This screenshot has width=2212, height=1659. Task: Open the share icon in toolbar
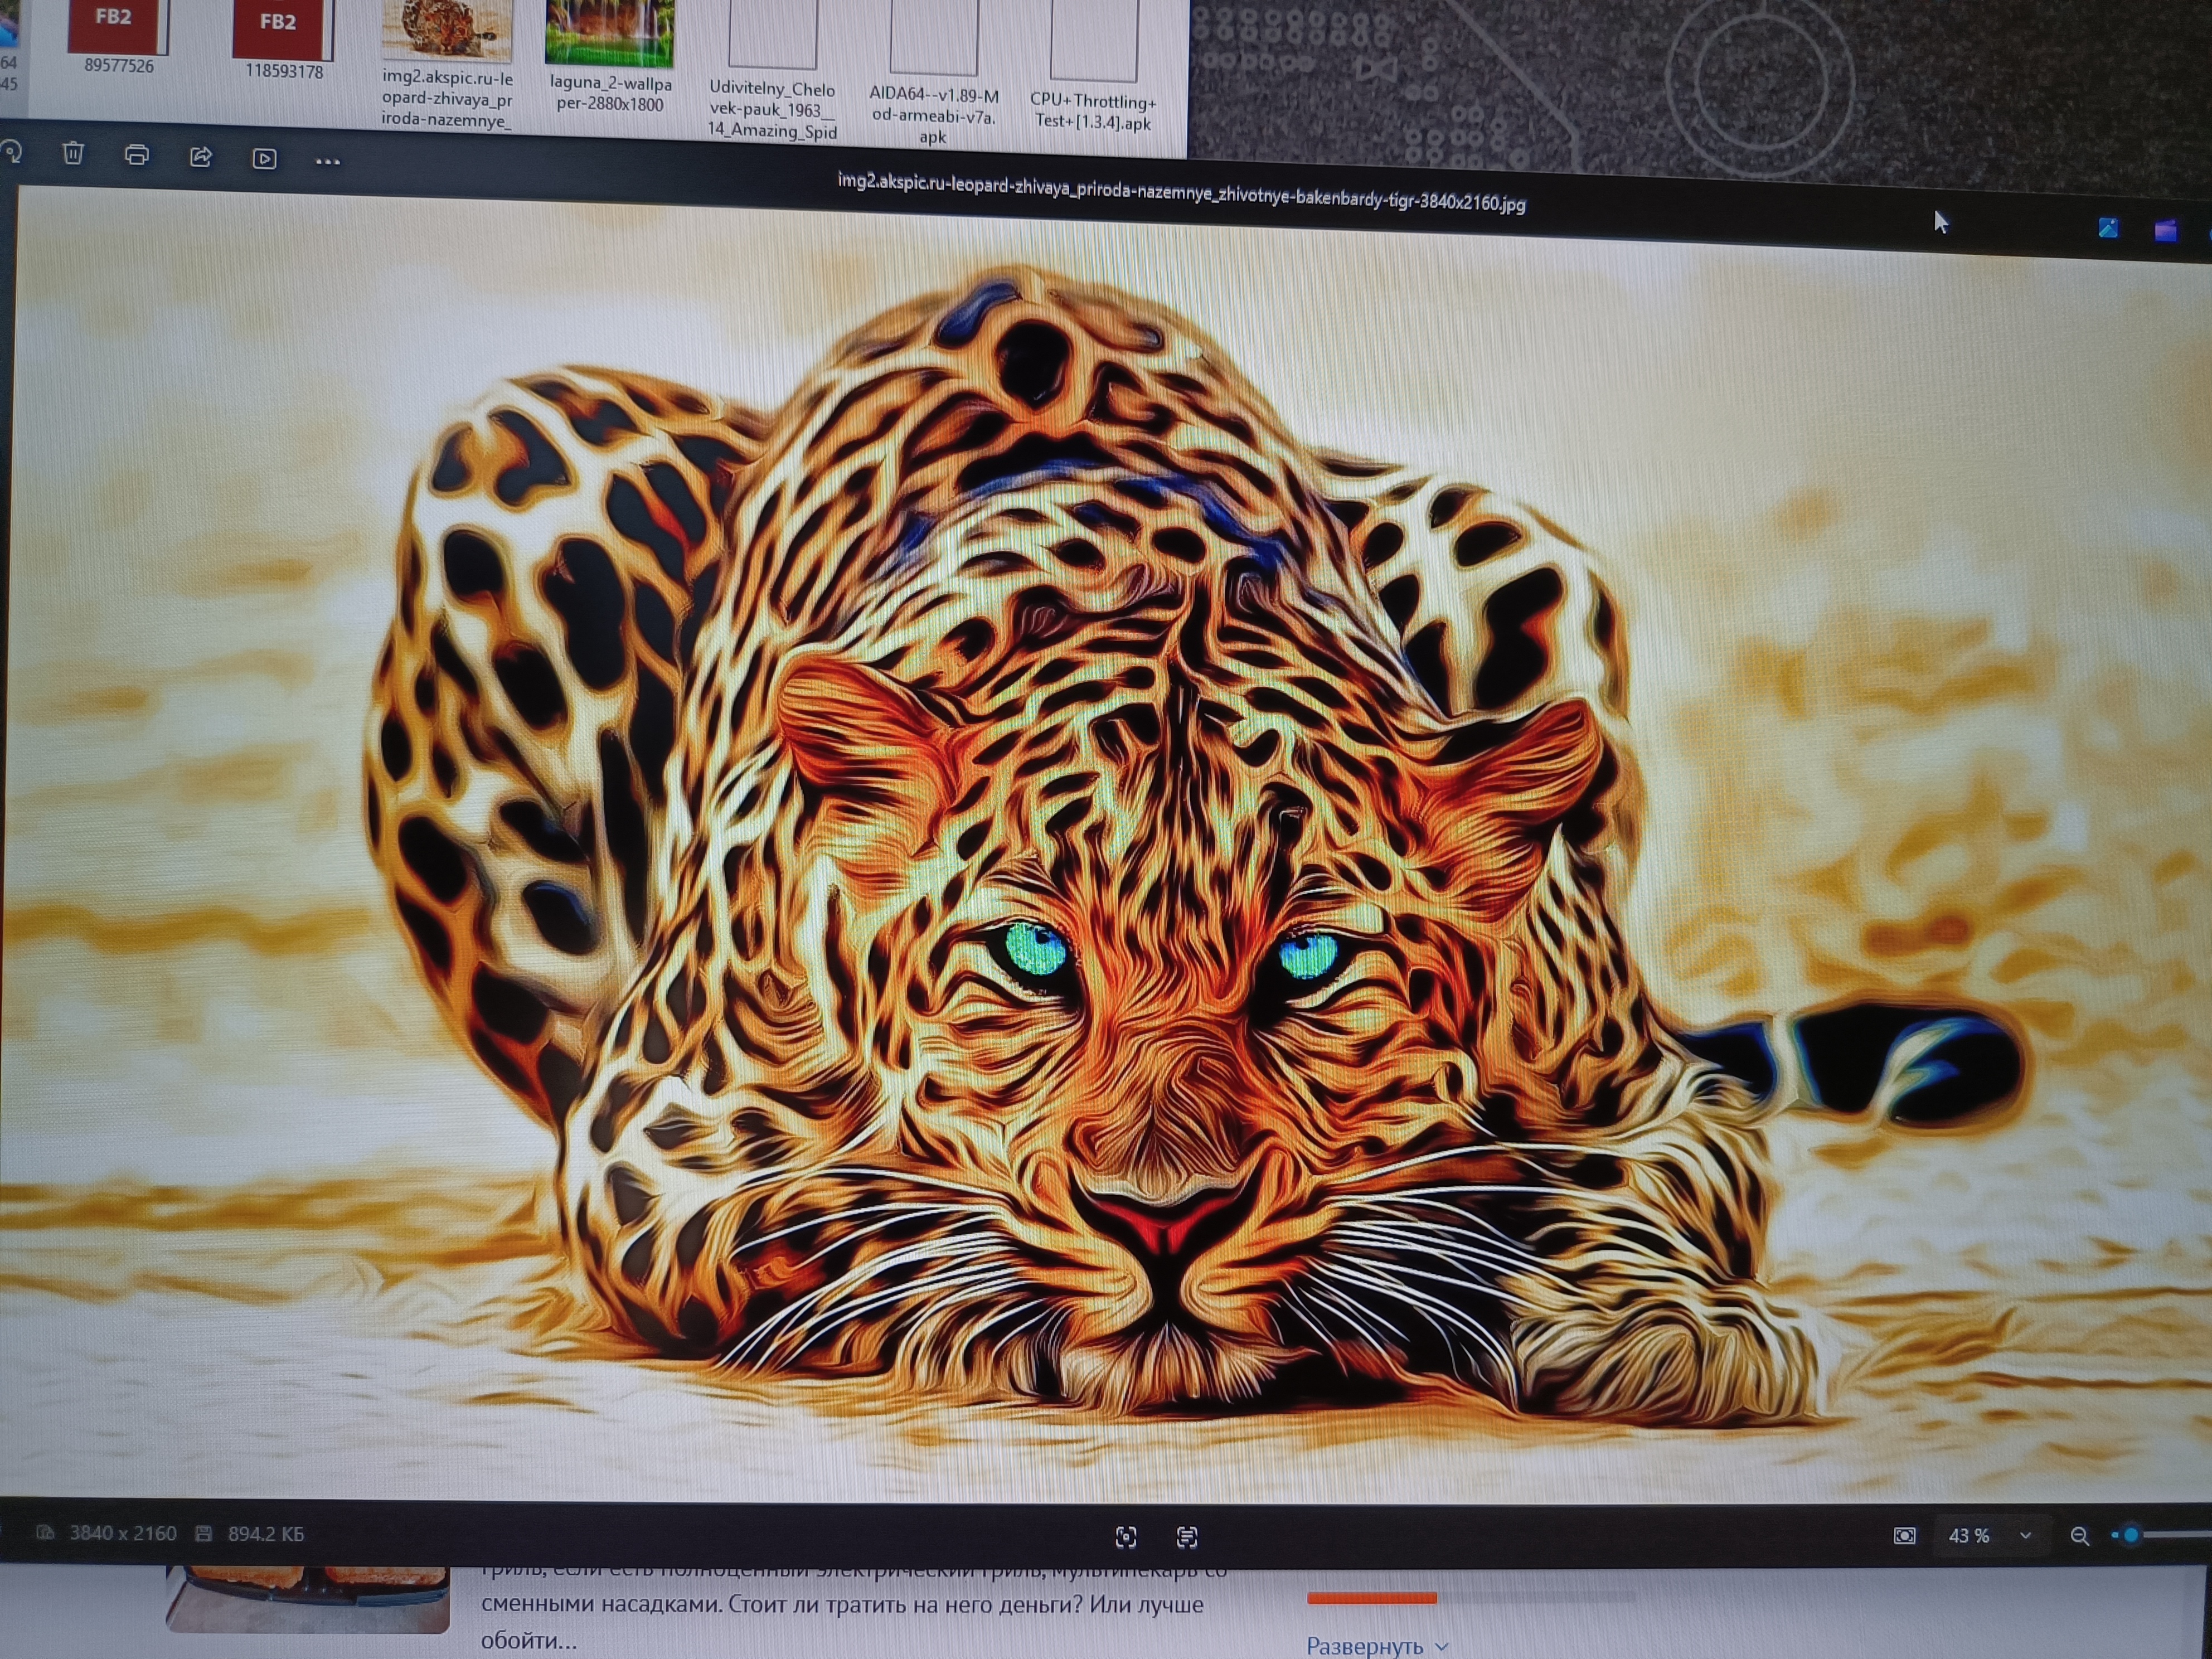(201, 157)
